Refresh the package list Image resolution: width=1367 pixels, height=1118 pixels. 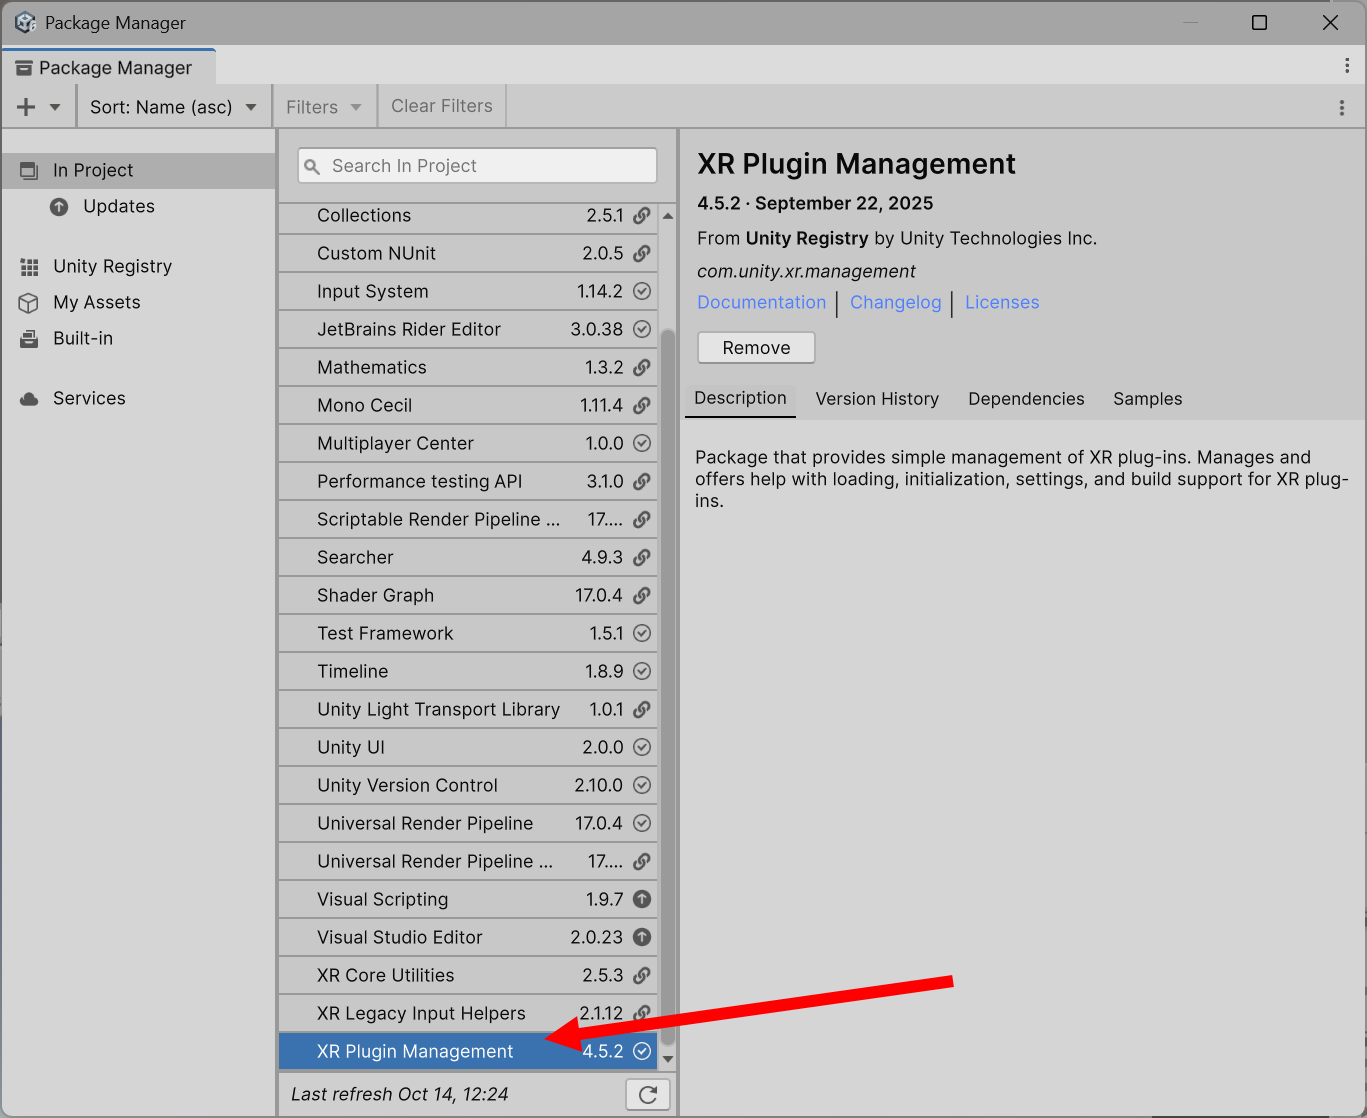[x=648, y=1094]
